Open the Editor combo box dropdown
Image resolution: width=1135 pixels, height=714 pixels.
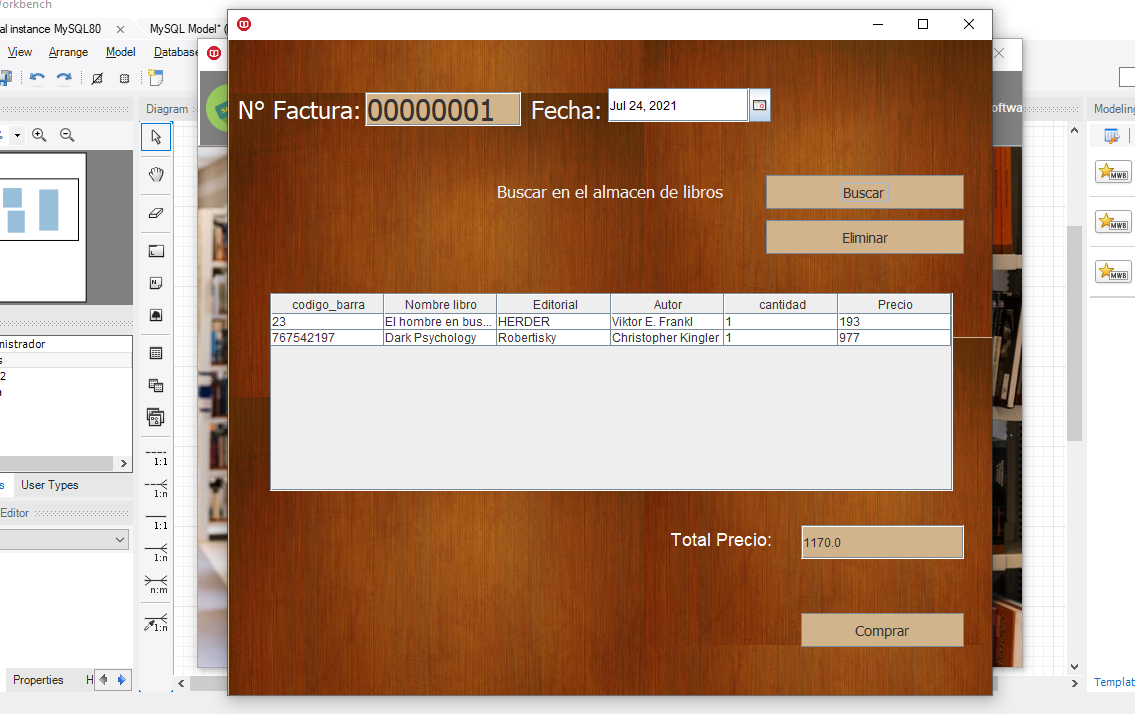click(119, 539)
